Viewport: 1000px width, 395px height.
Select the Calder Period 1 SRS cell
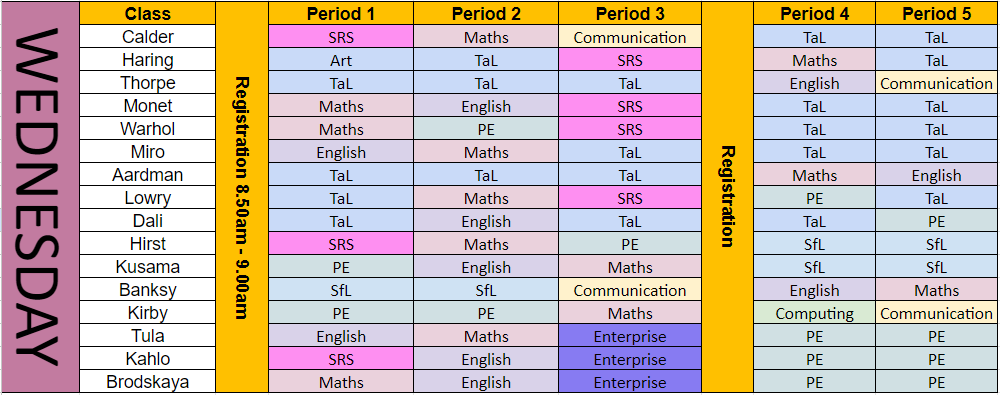(341, 37)
